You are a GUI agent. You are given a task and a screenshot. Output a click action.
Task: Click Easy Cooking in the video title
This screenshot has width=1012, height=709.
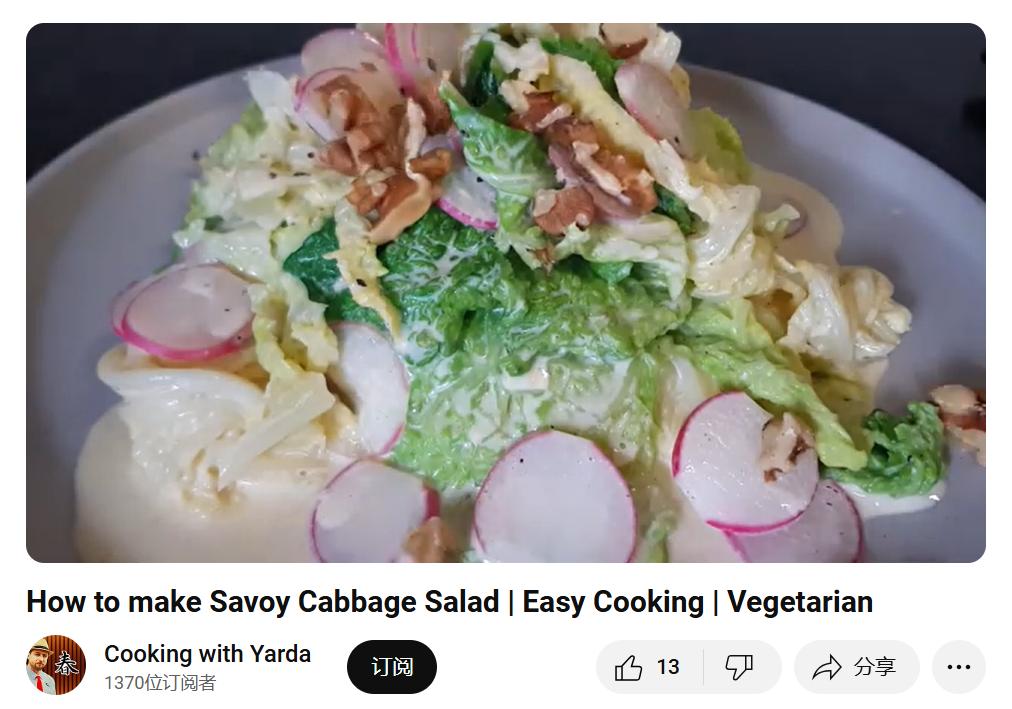[613, 601]
